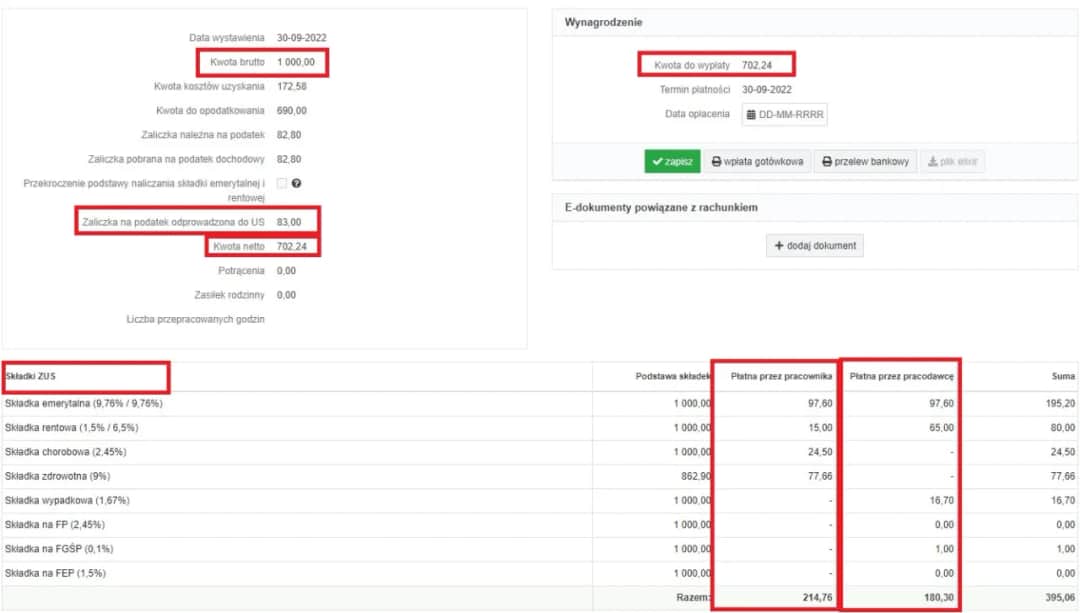This screenshot has width=1080, height=613.
Task: Click the Suma column header
Action: point(1063,377)
